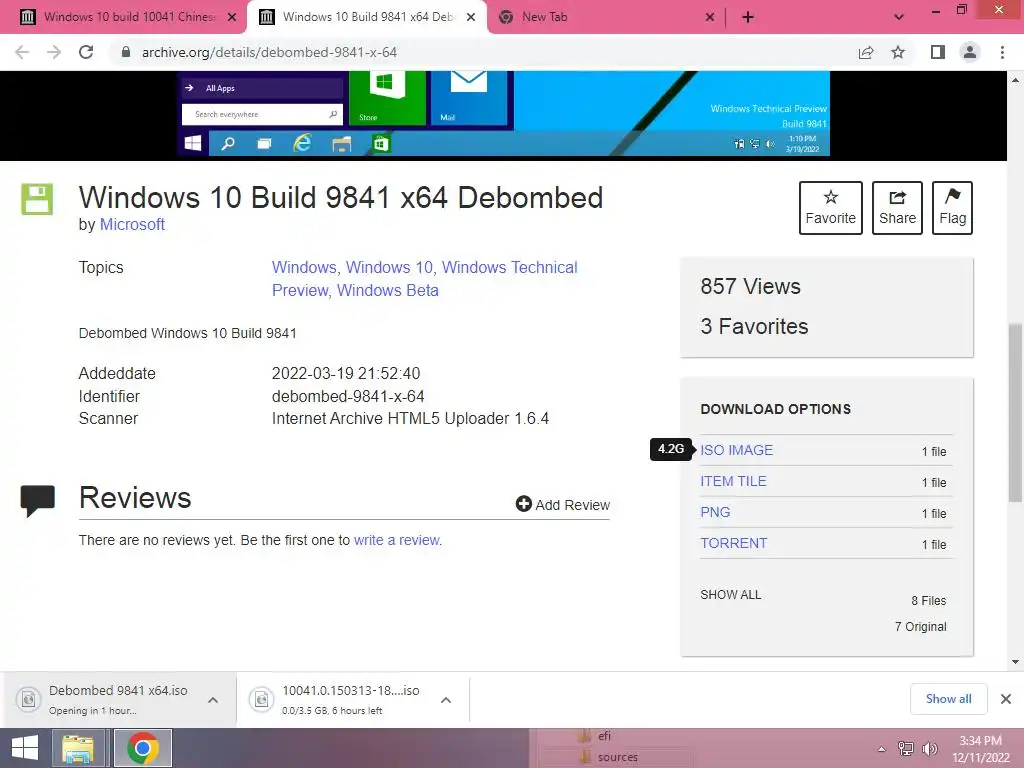Open File Explorer from taskbar
The height and width of the screenshot is (768, 1024).
78,748
